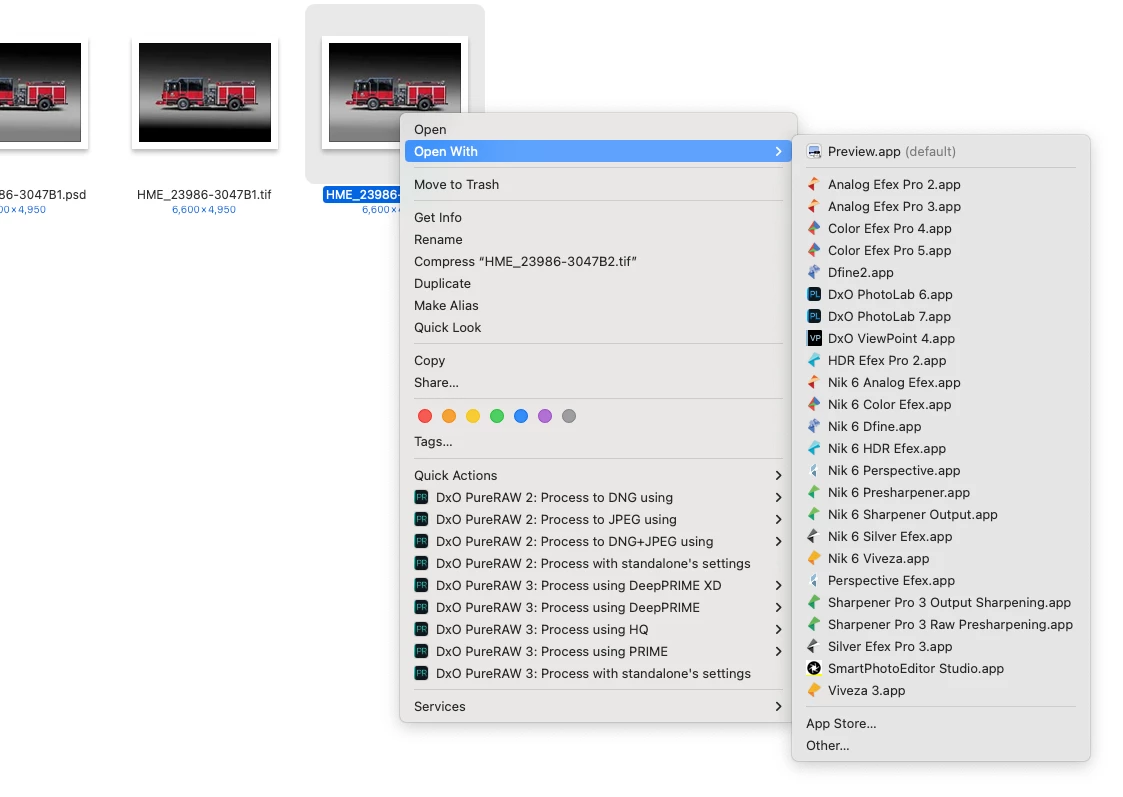Choose Silver Efex Pro 3.app icon
This screenshot has width=1123, height=797.
click(814, 647)
